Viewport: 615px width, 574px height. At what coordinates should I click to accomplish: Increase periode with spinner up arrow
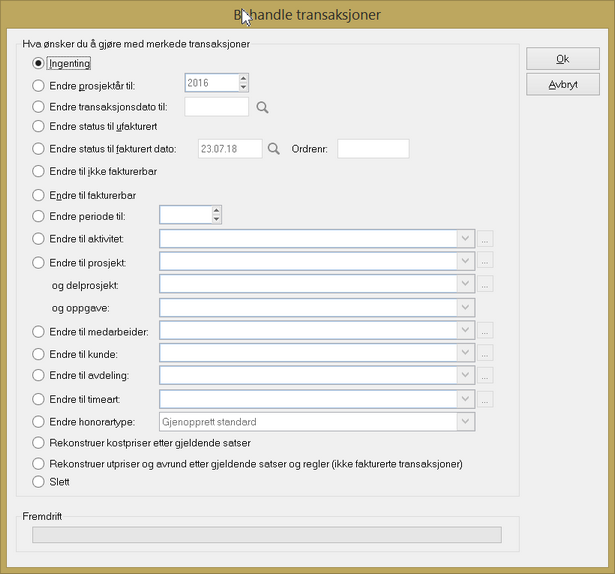217,210
